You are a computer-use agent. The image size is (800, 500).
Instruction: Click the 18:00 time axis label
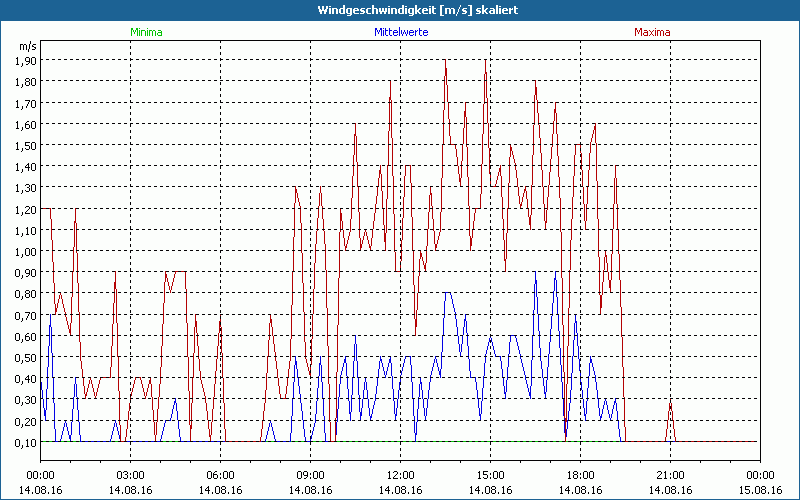pyautogui.click(x=580, y=475)
